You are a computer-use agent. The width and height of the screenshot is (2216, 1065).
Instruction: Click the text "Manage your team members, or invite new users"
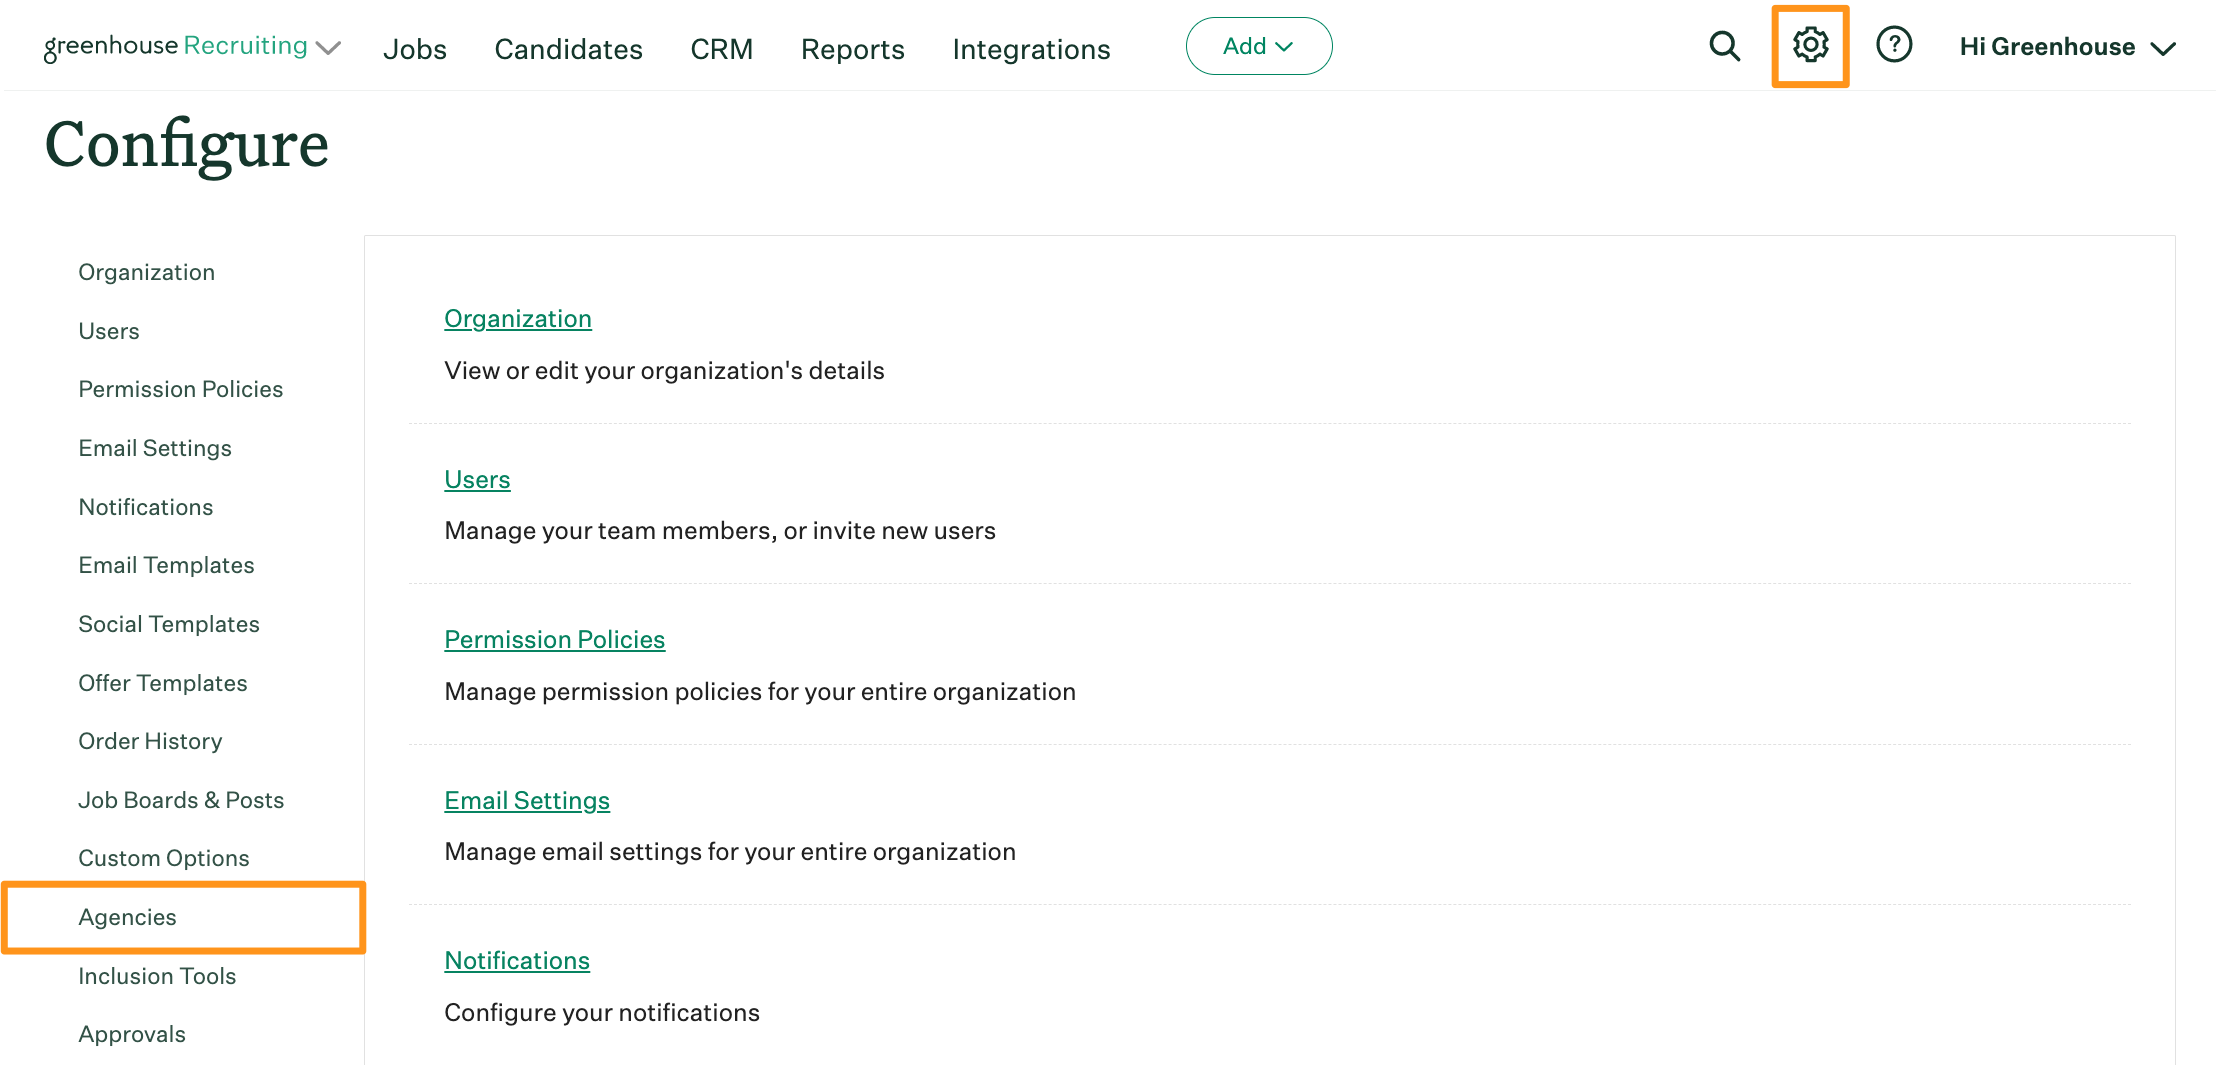tap(720, 531)
